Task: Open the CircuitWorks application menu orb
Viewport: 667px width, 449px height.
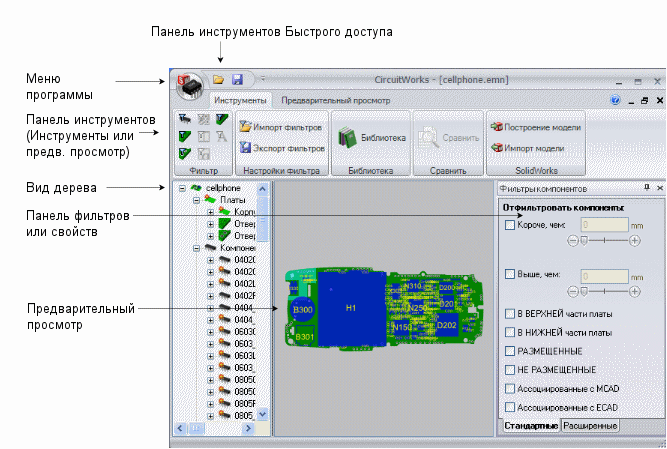Action: 190,86
